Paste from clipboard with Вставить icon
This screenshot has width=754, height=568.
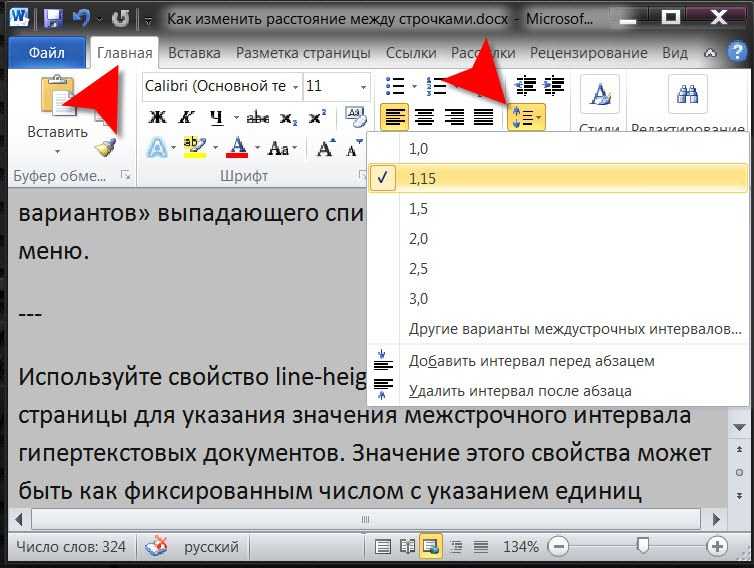(57, 95)
